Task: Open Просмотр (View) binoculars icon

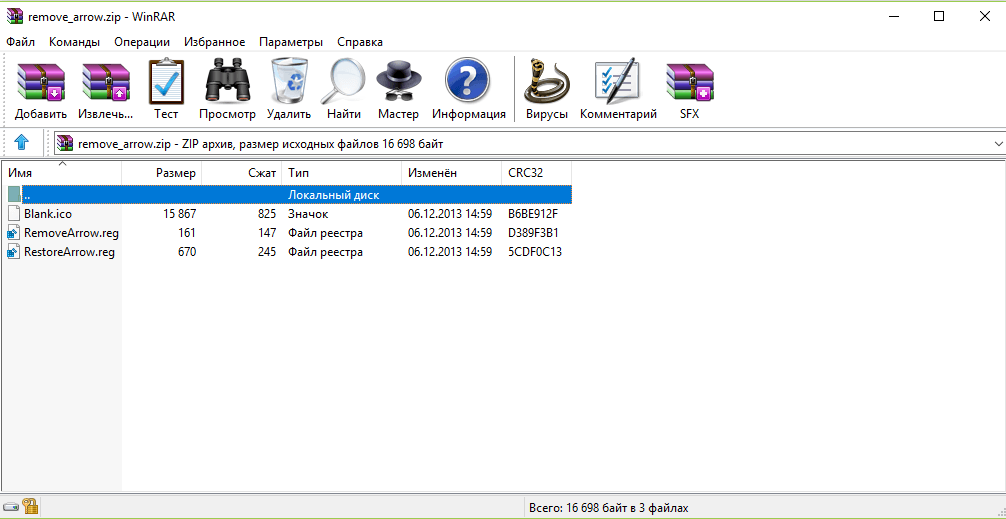Action: pyautogui.click(x=227, y=82)
